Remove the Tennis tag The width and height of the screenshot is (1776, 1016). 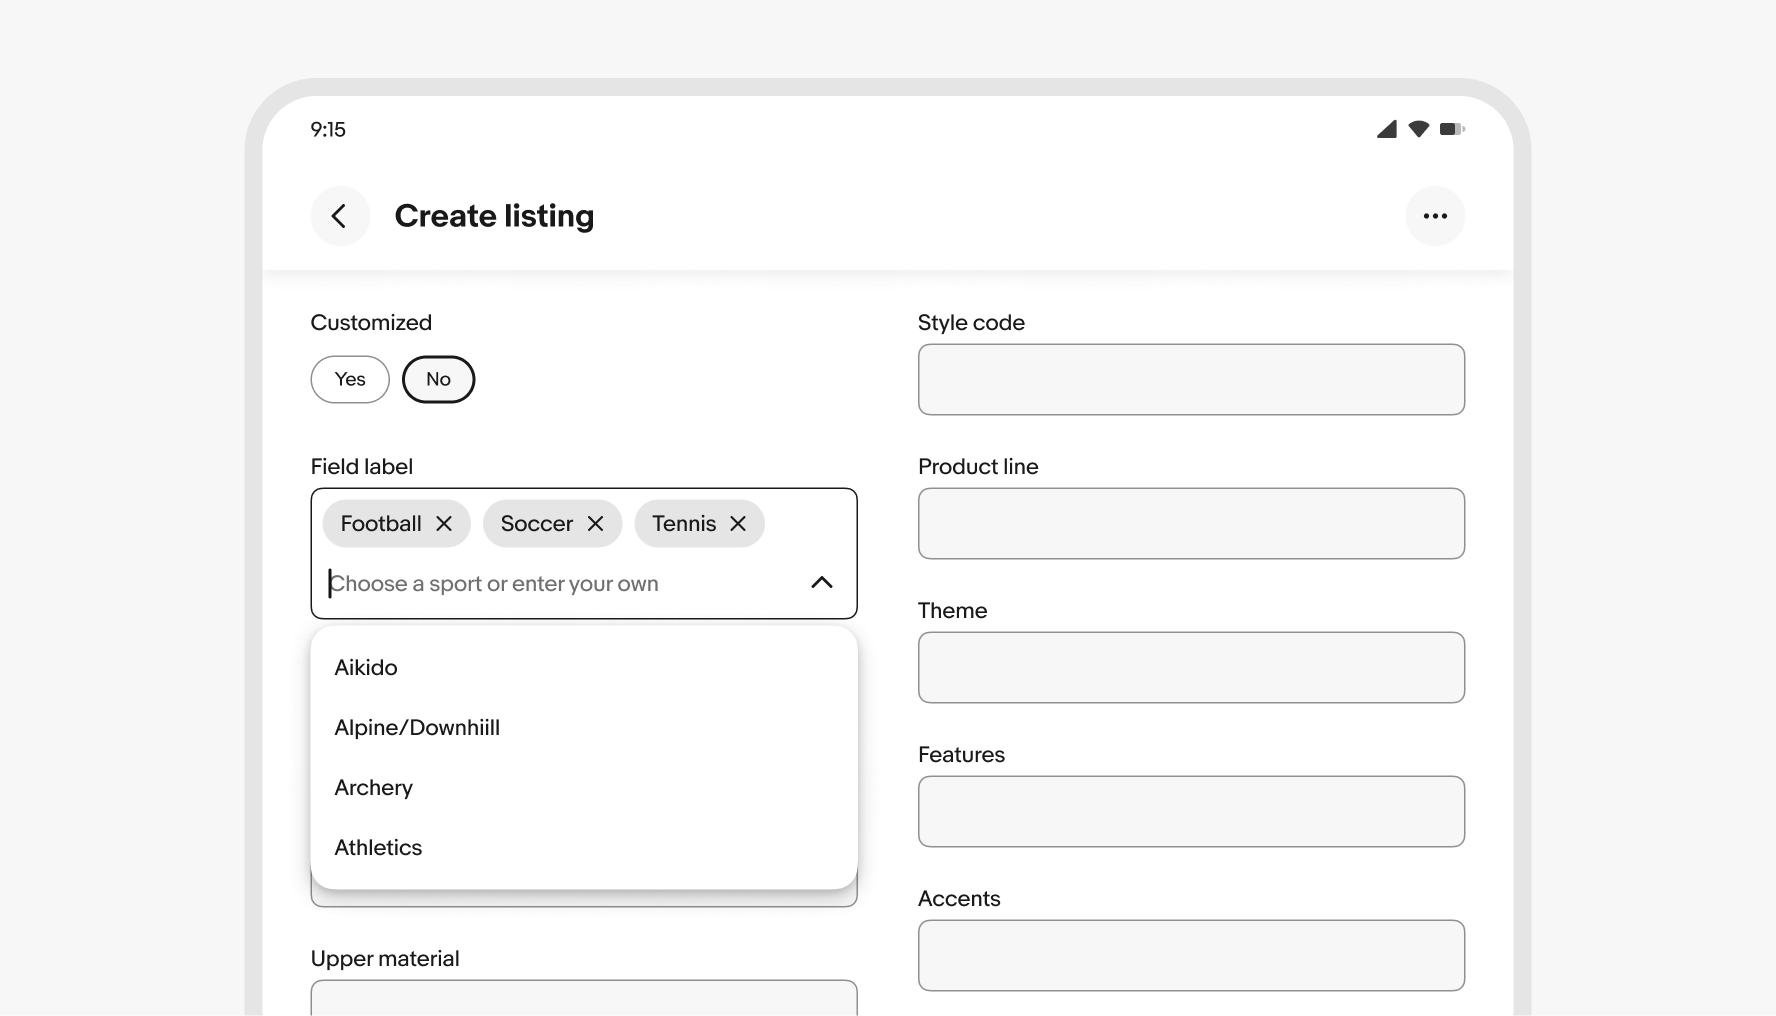[x=738, y=523]
